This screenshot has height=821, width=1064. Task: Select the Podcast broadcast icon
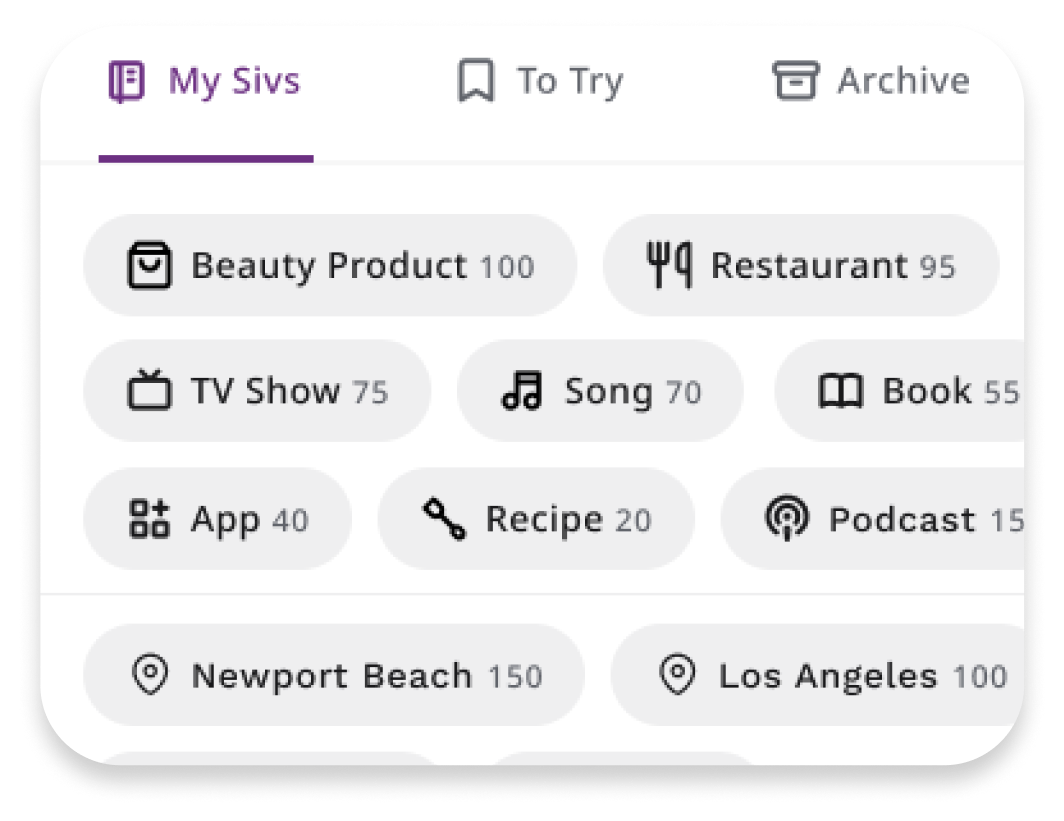[789, 519]
